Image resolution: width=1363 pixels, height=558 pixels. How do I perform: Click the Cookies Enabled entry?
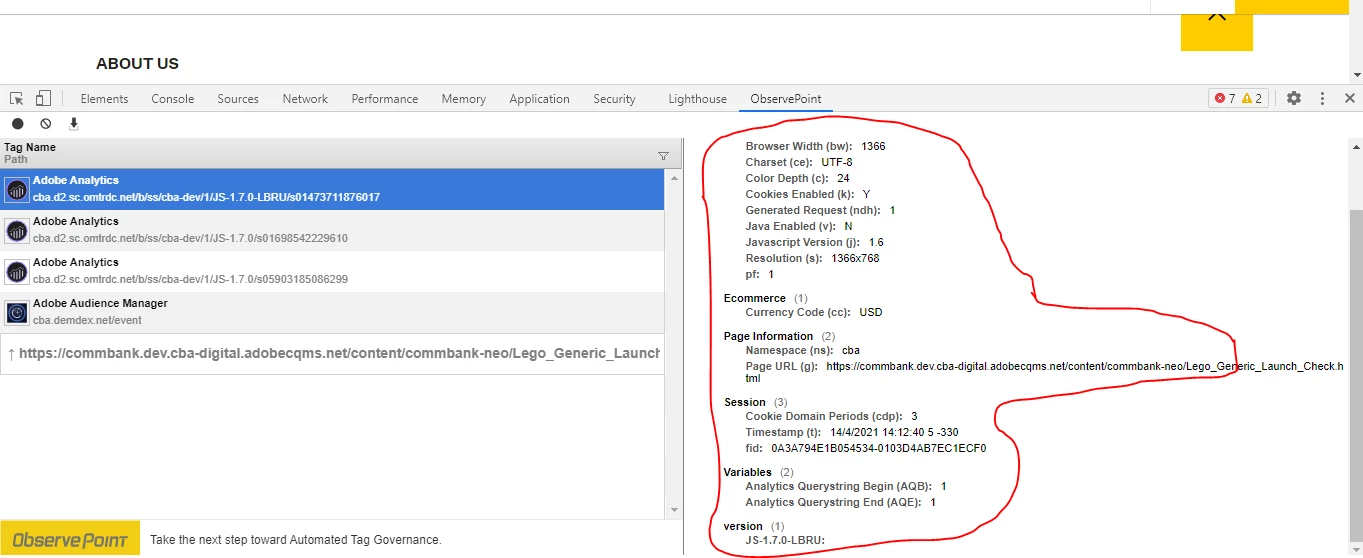pos(808,194)
